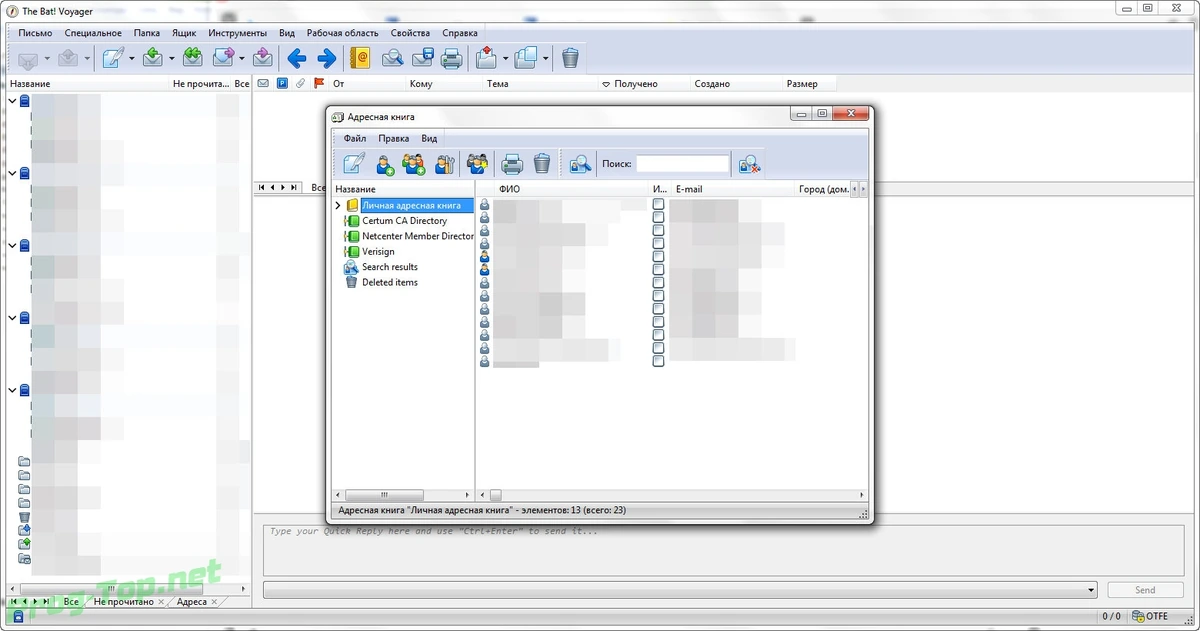The height and width of the screenshot is (631, 1200).
Task: Print from the Address Book toolbar
Action: click(512, 164)
